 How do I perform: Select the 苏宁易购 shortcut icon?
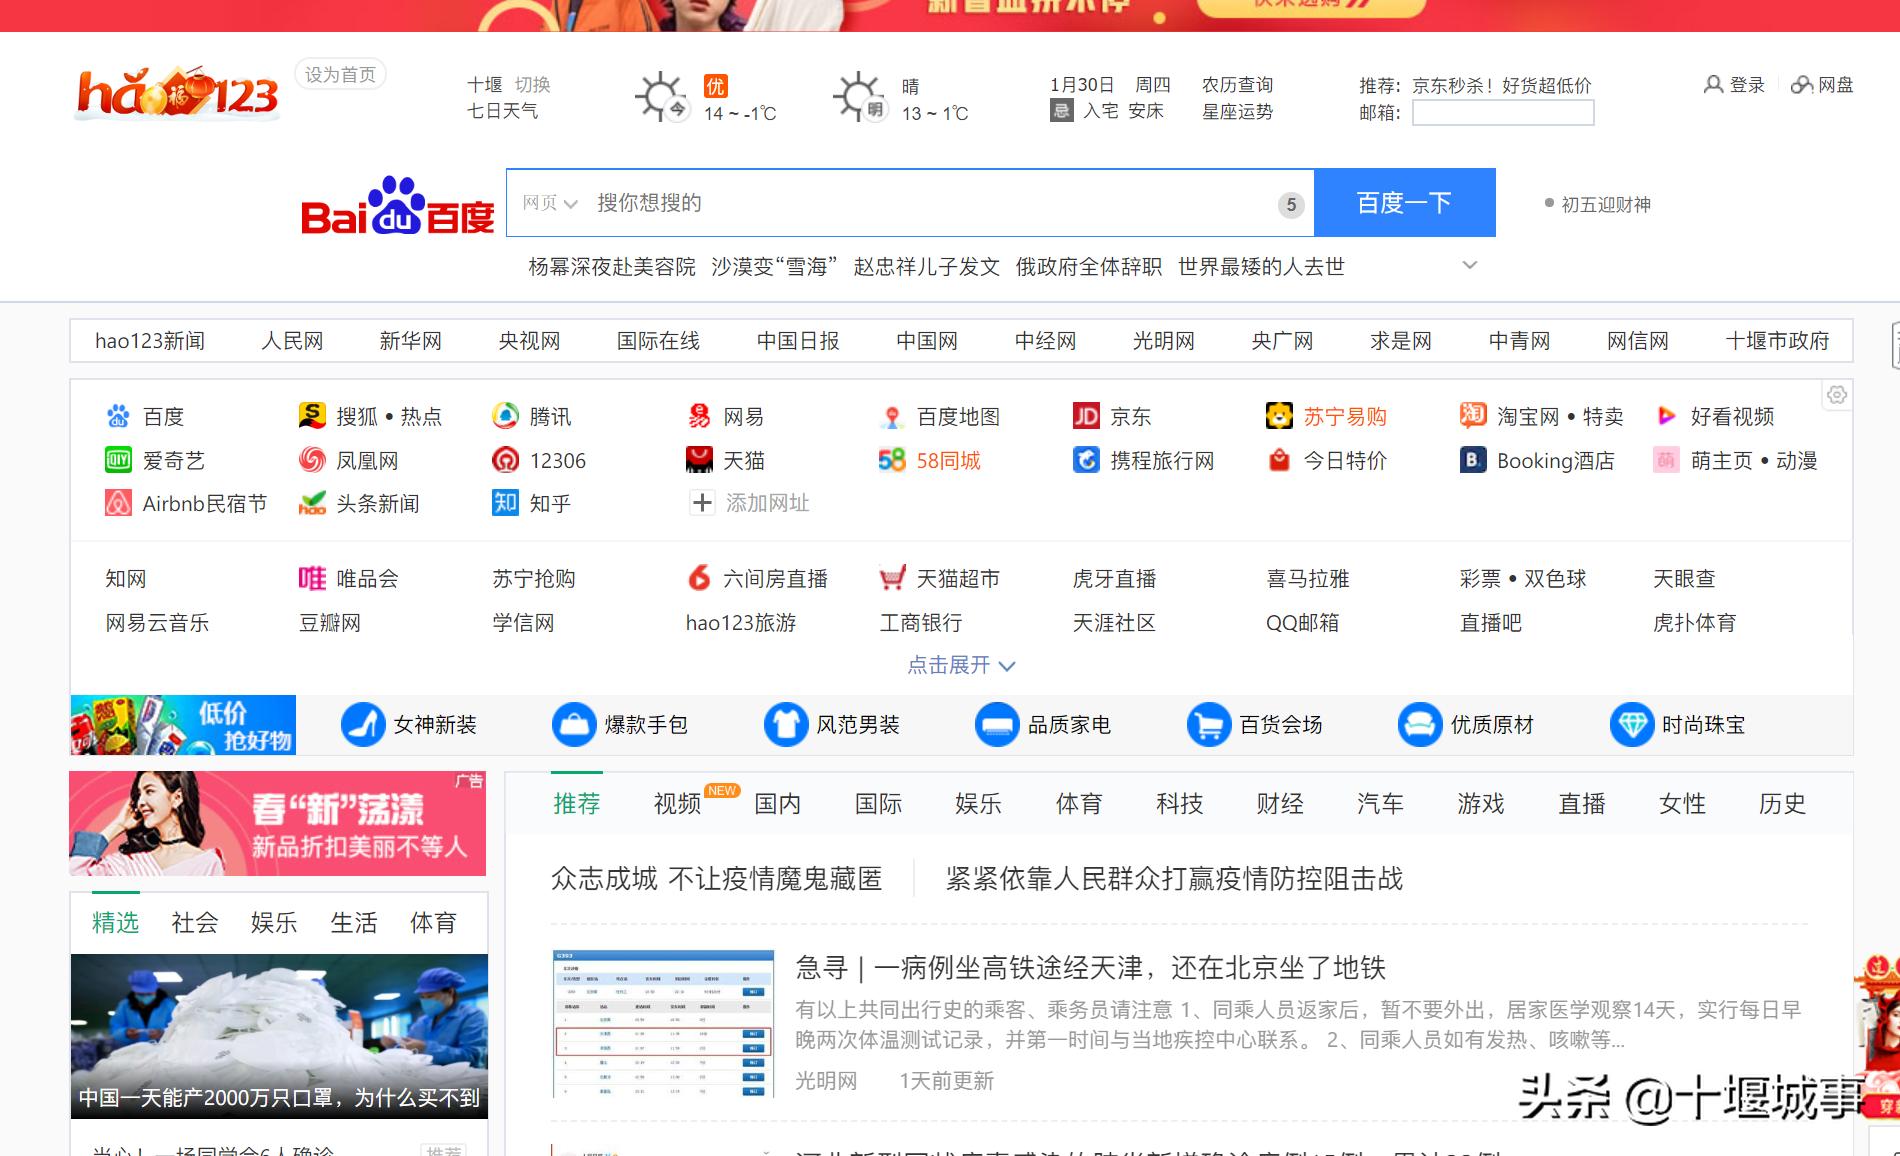(1278, 417)
